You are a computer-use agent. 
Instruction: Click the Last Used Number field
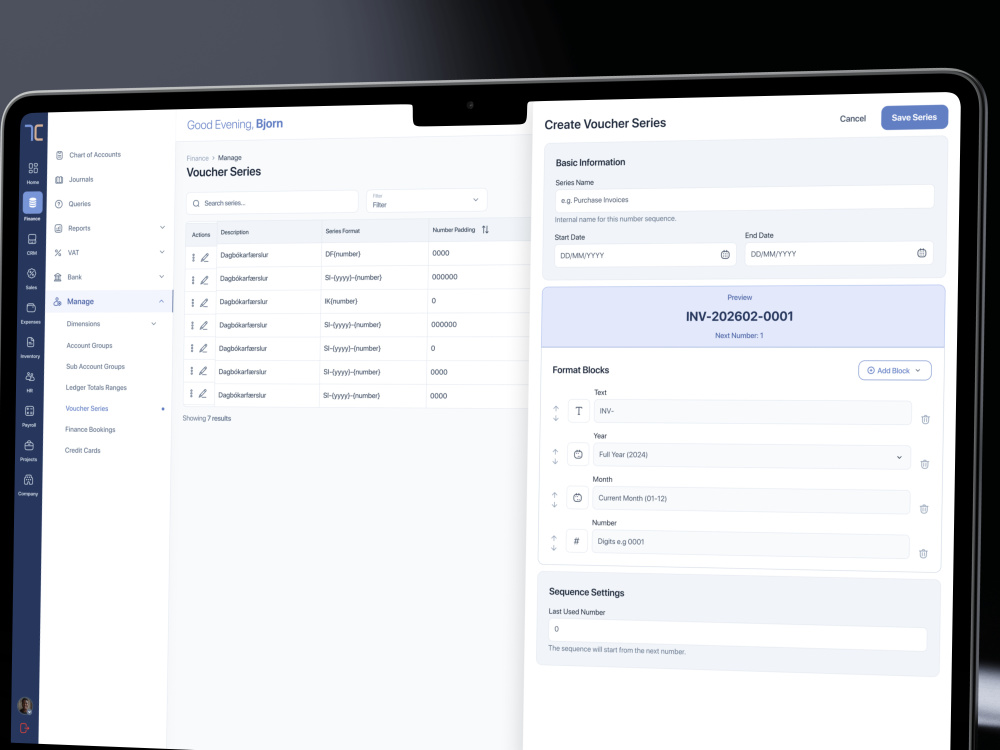[737, 633]
